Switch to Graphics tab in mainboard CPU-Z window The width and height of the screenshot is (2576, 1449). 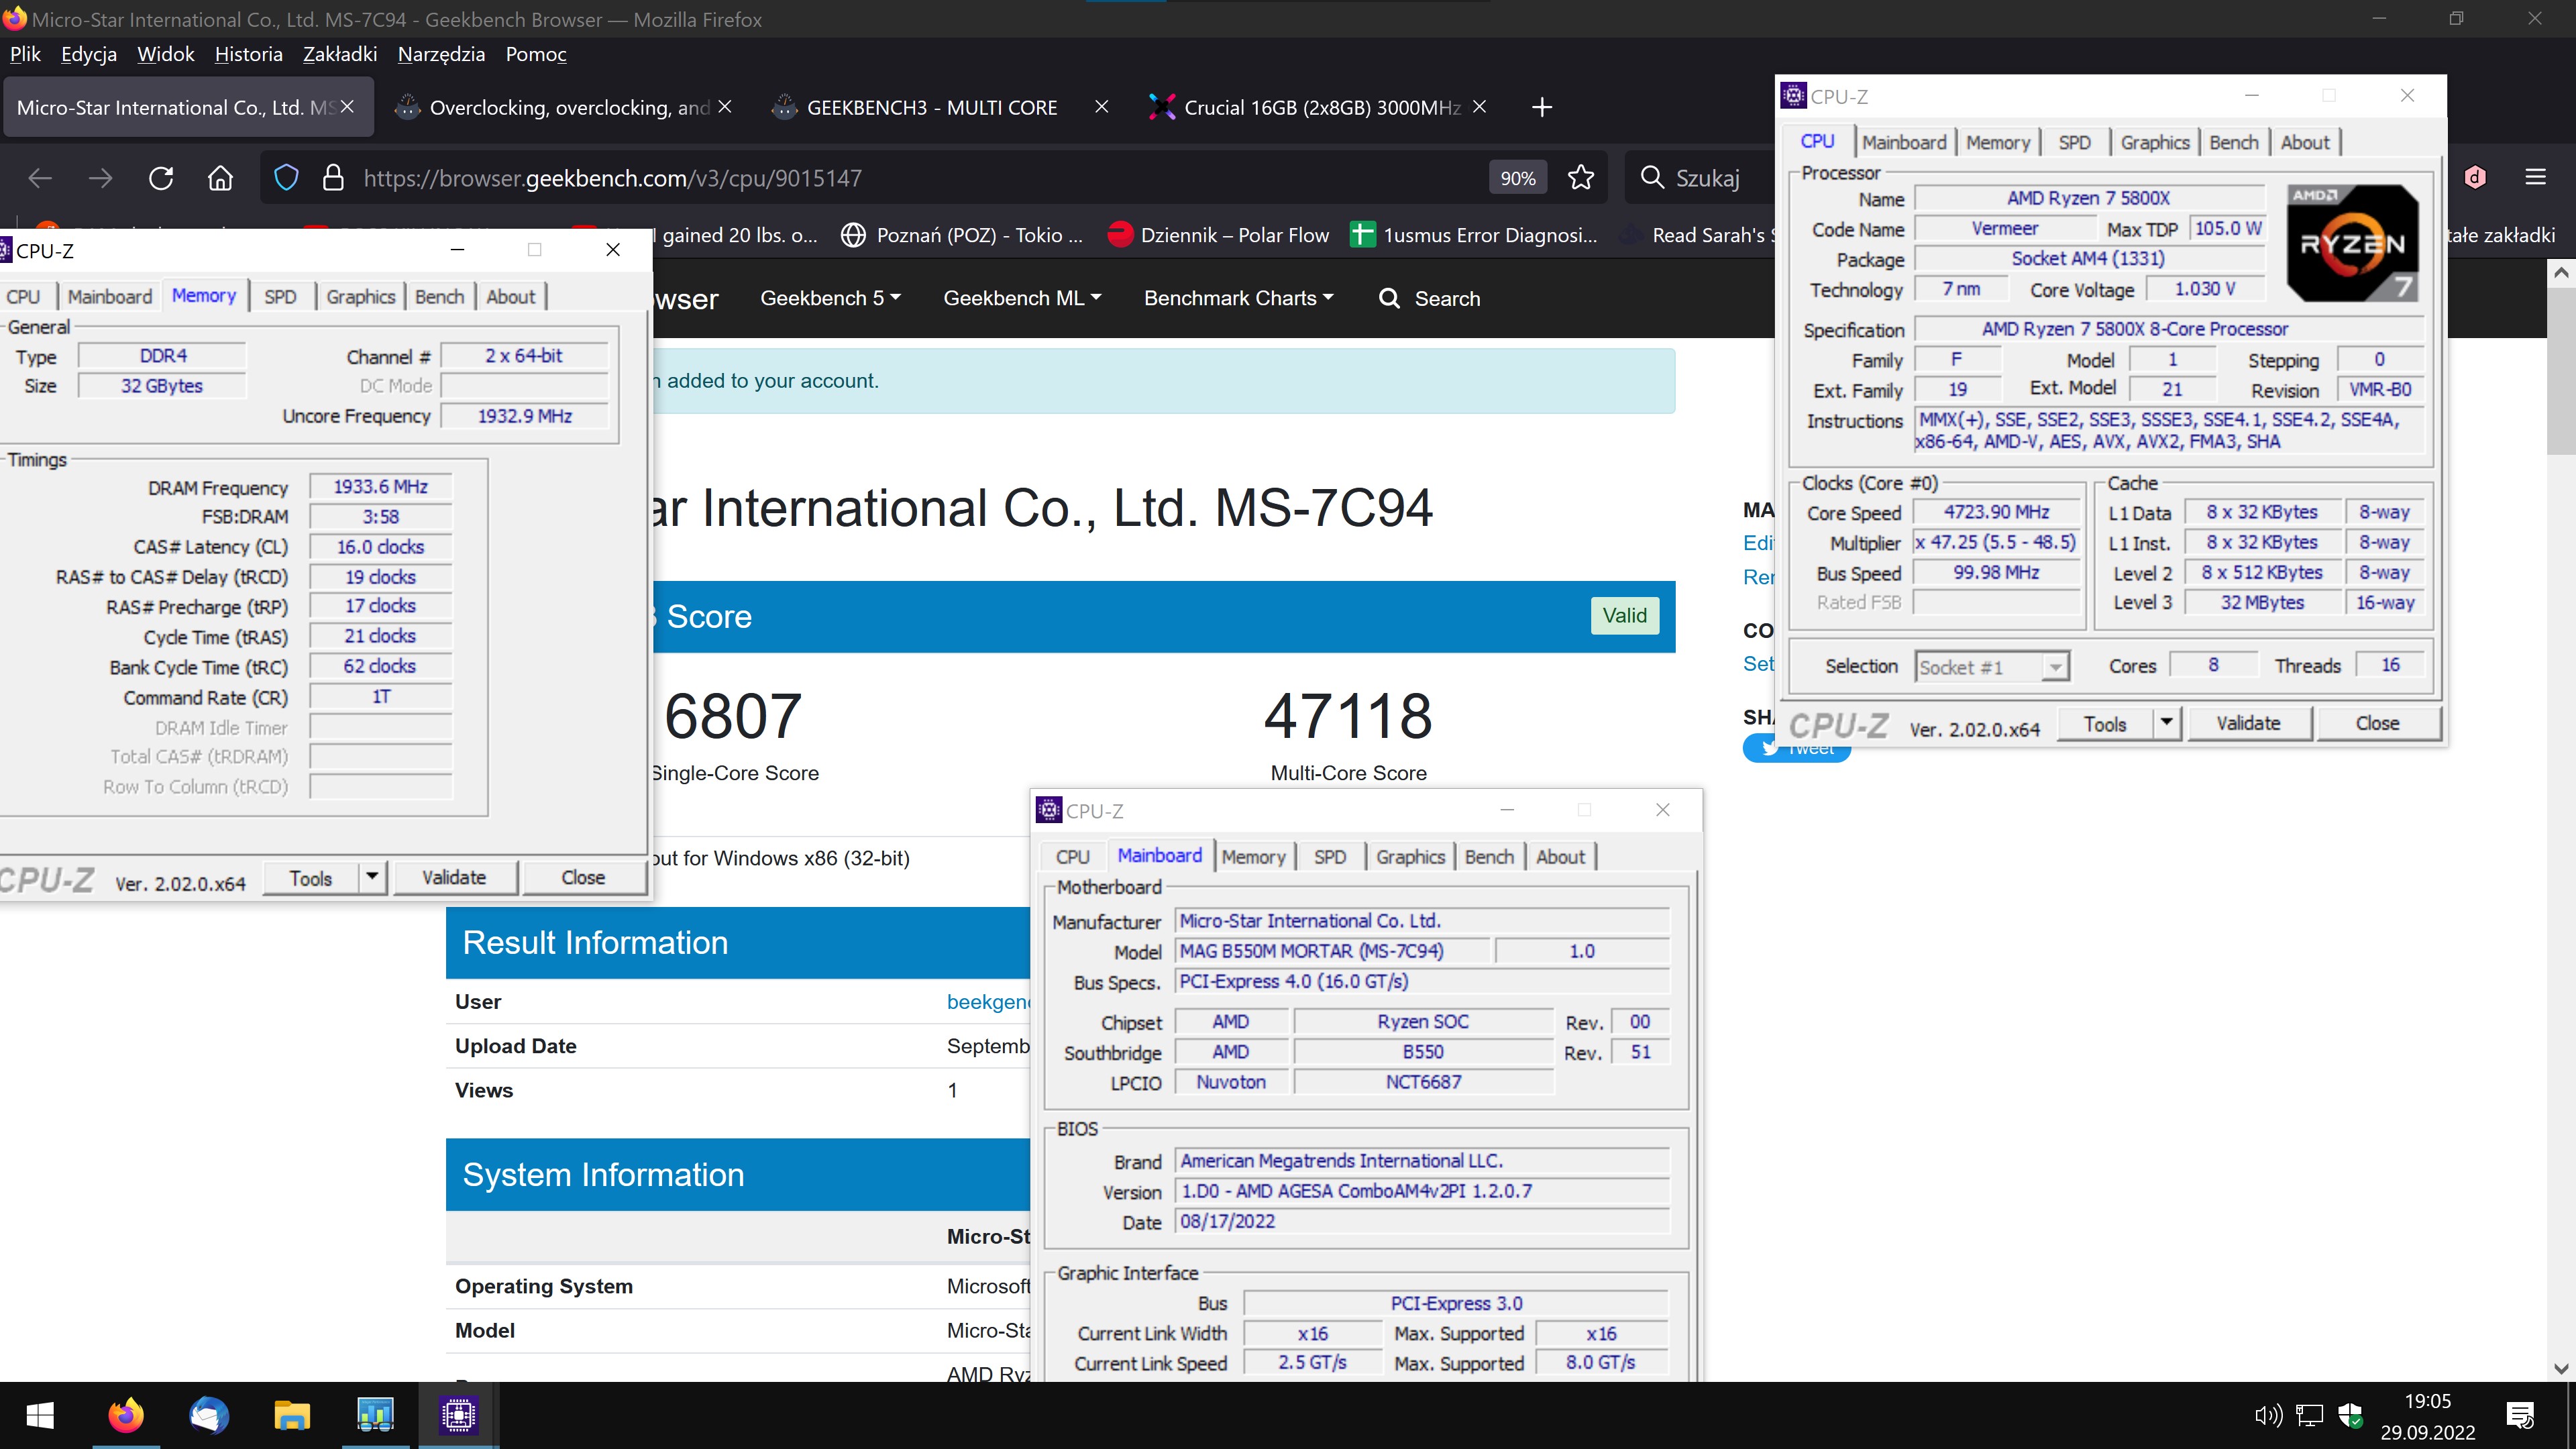(x=1410, y=856)
